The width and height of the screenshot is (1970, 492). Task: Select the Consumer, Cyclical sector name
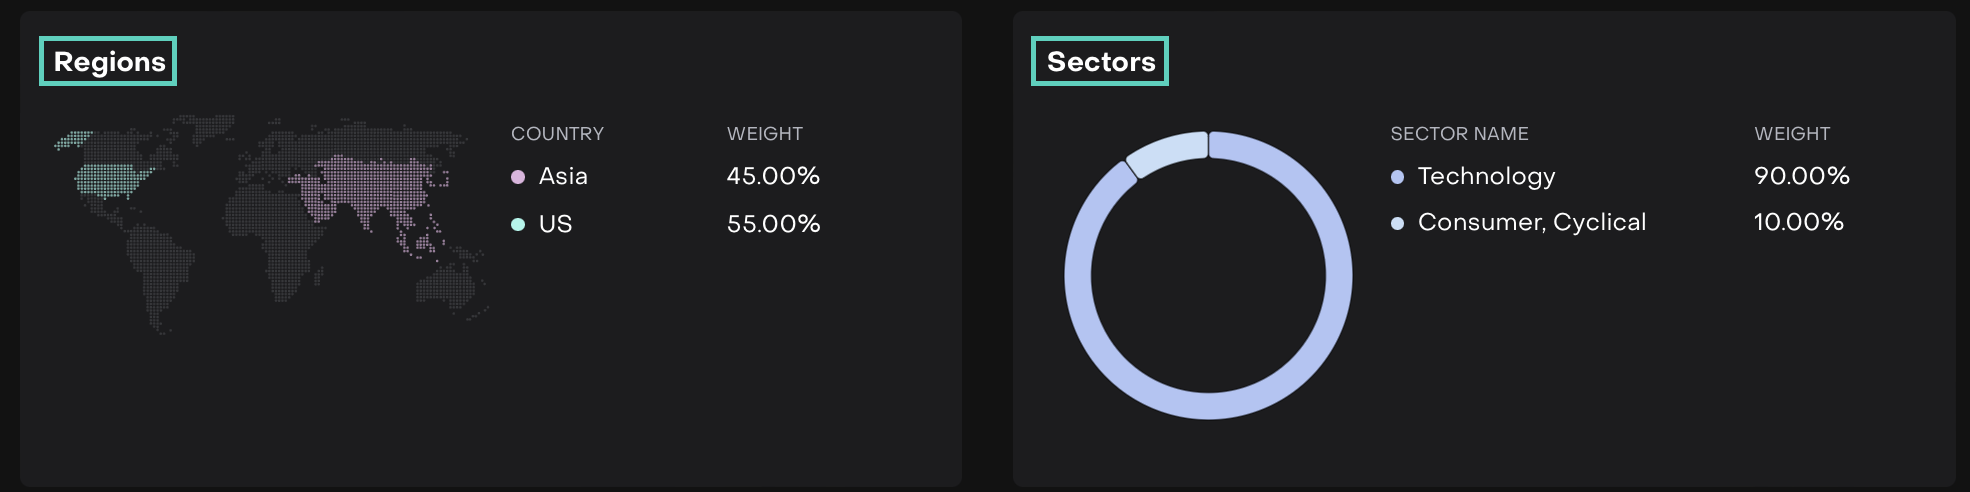point(1531,222)
